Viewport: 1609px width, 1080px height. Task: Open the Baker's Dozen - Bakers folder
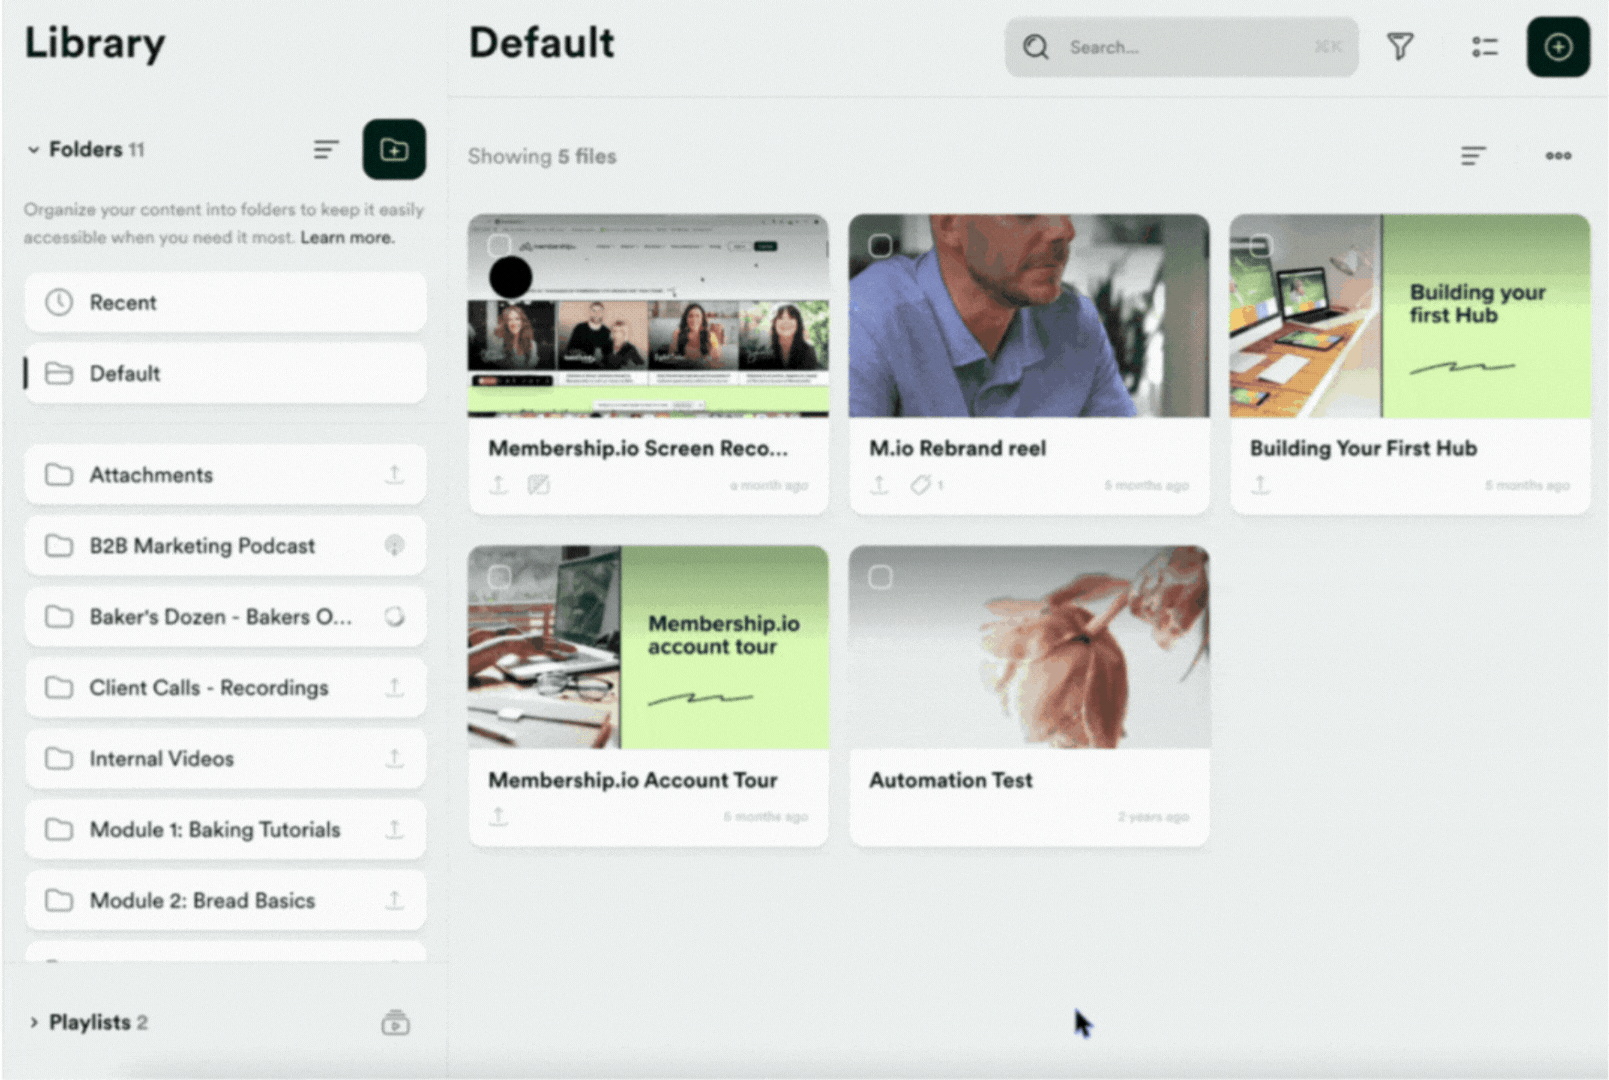pyautogui.click(x=225, y=616)
